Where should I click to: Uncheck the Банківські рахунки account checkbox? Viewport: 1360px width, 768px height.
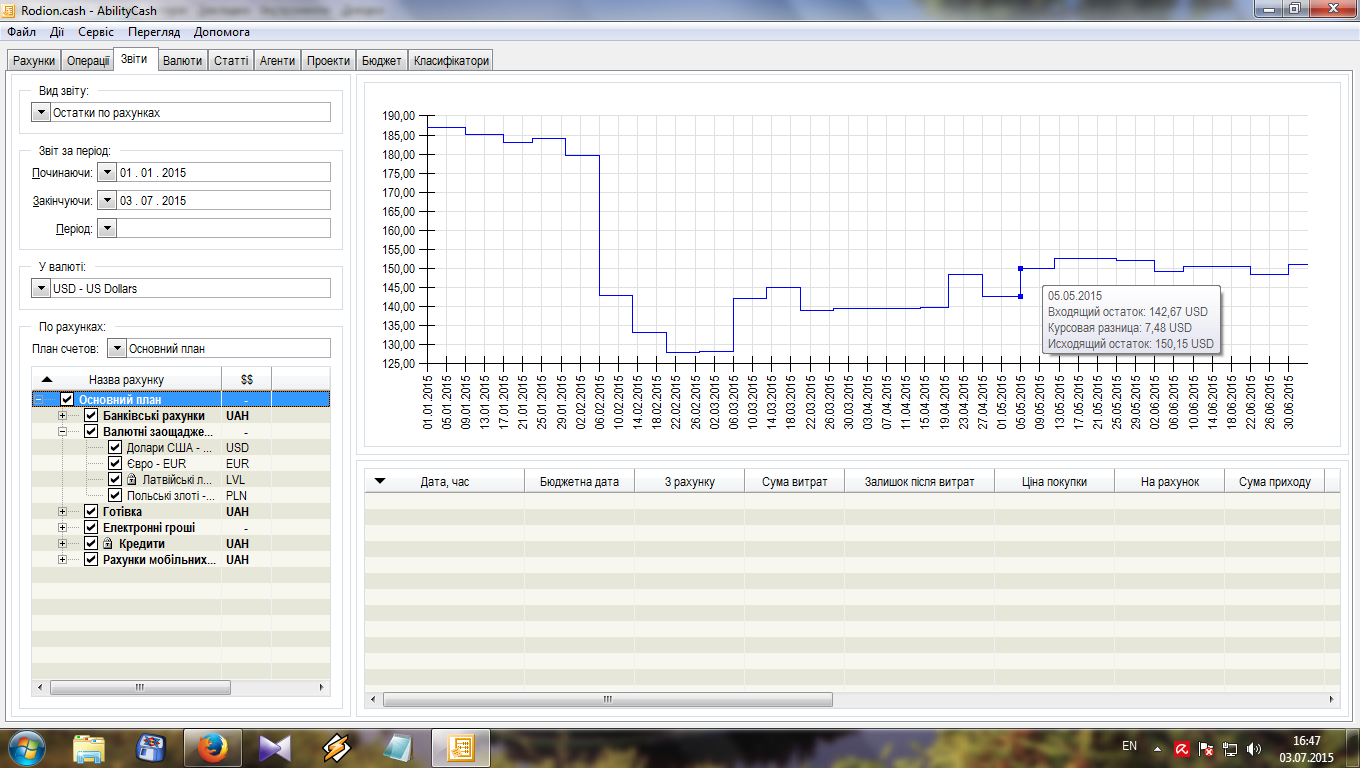click(x=91, y=416)
